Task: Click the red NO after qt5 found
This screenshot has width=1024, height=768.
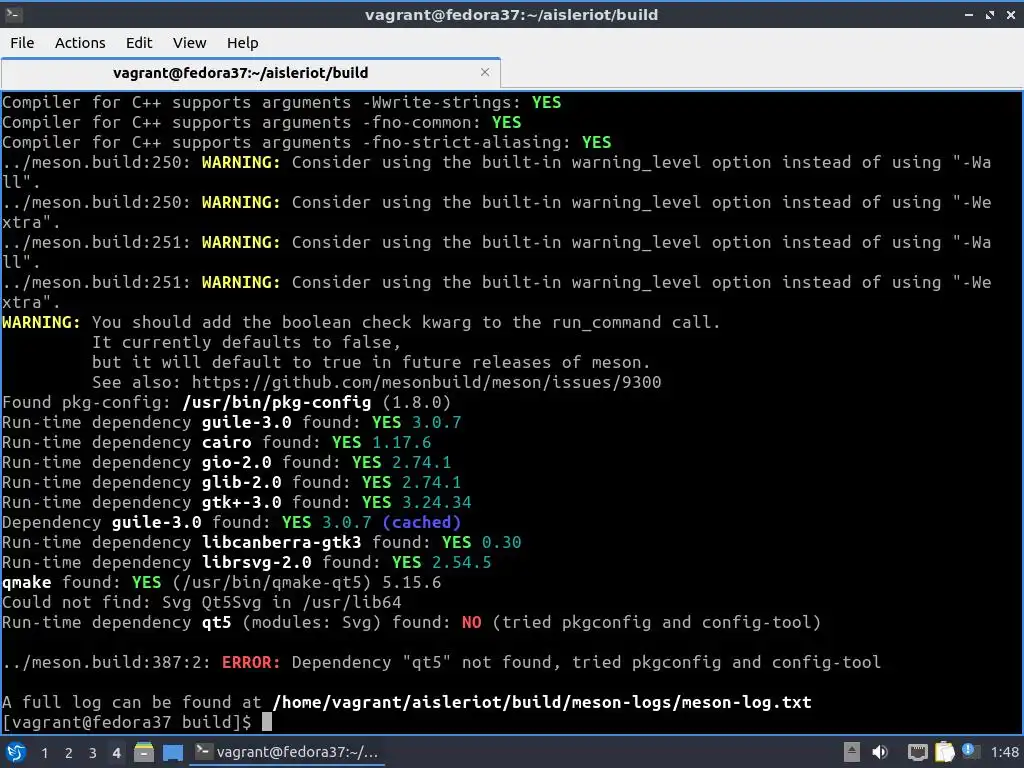Action: 472,622
